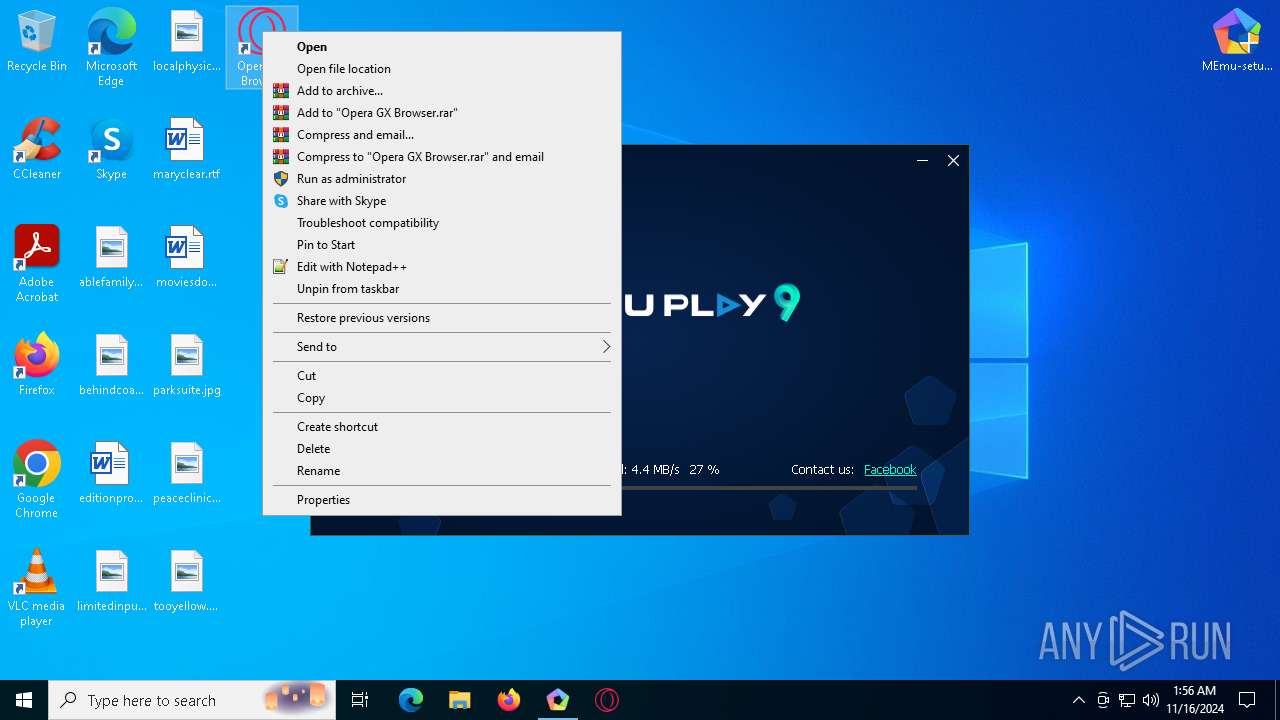Choose Rename in the context menu
Image resolution: width=1280 pixels, height=720 pixels.
coord(441,471)
